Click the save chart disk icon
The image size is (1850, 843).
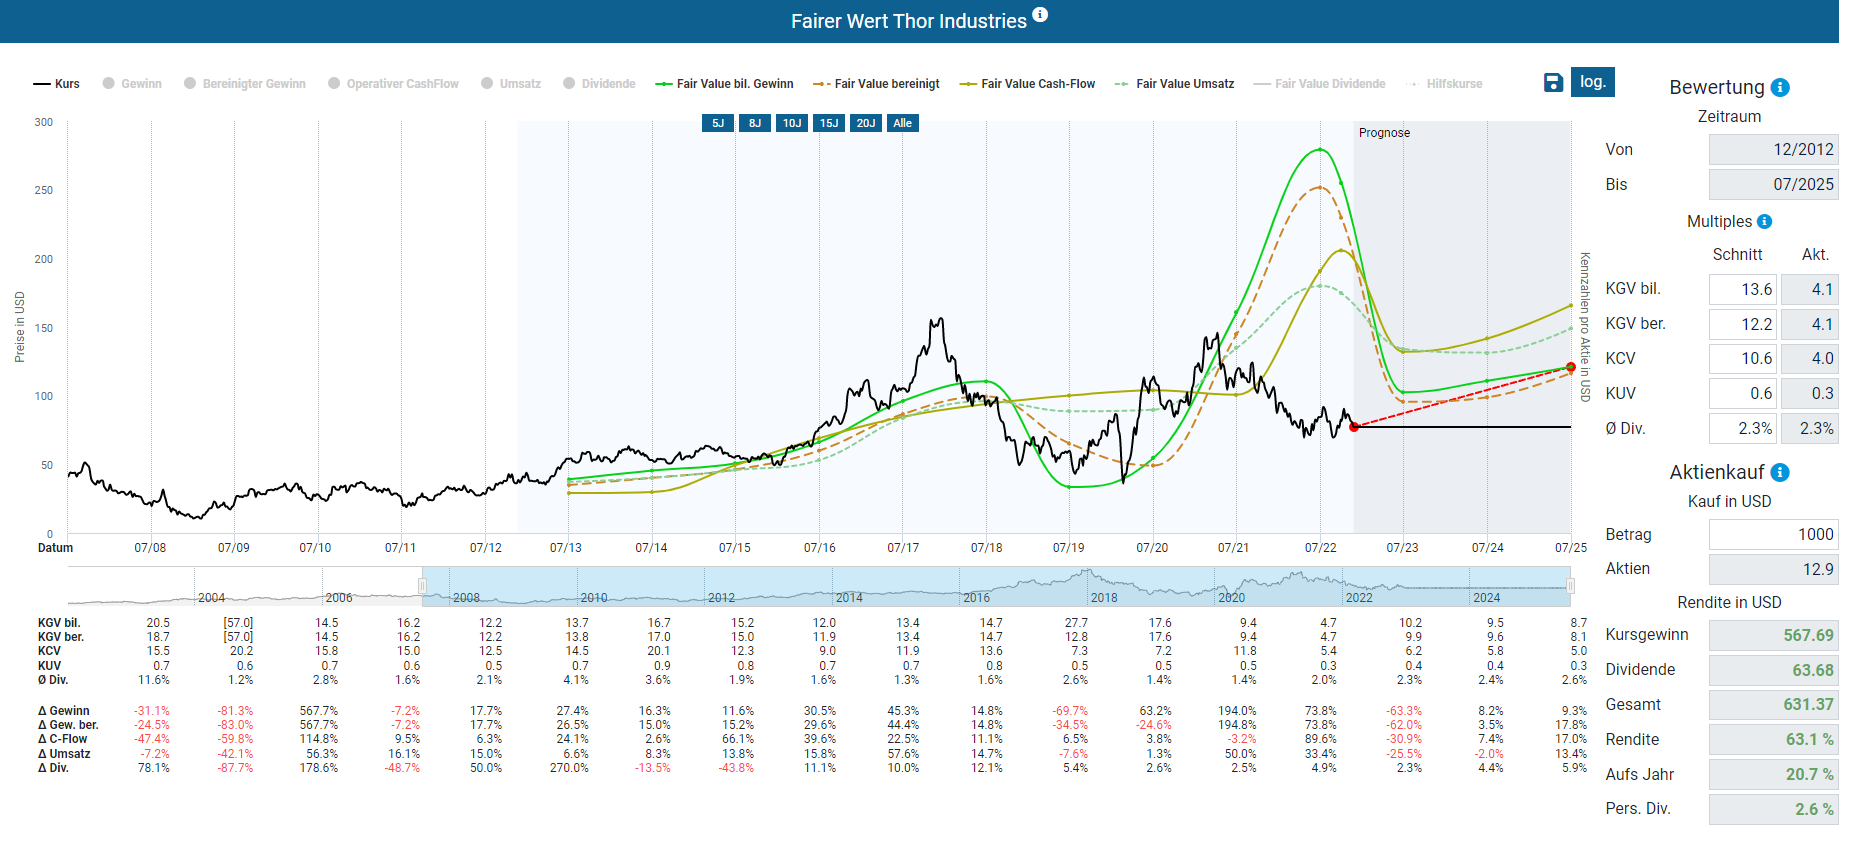(1553, 82)
